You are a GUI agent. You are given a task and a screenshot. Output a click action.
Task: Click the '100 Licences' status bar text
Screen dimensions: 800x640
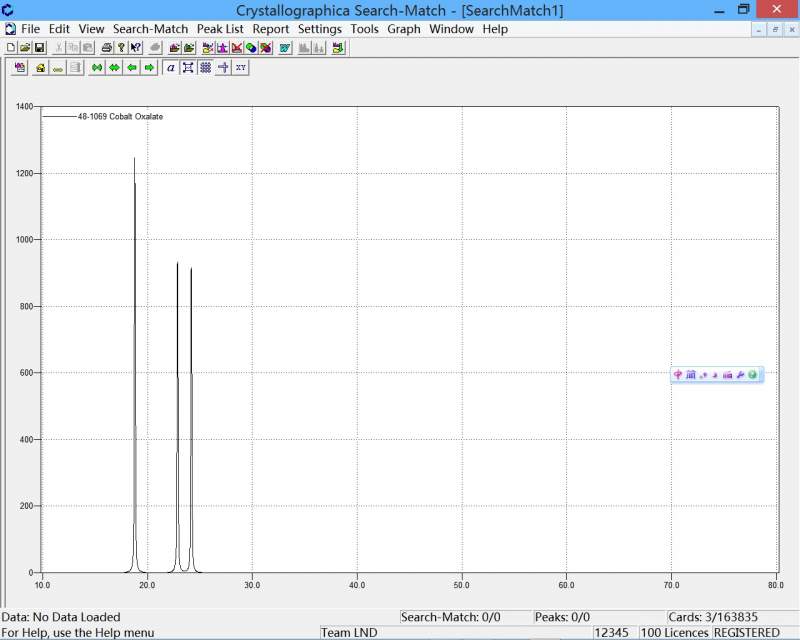pyautogui.click(x=674, y=633)
